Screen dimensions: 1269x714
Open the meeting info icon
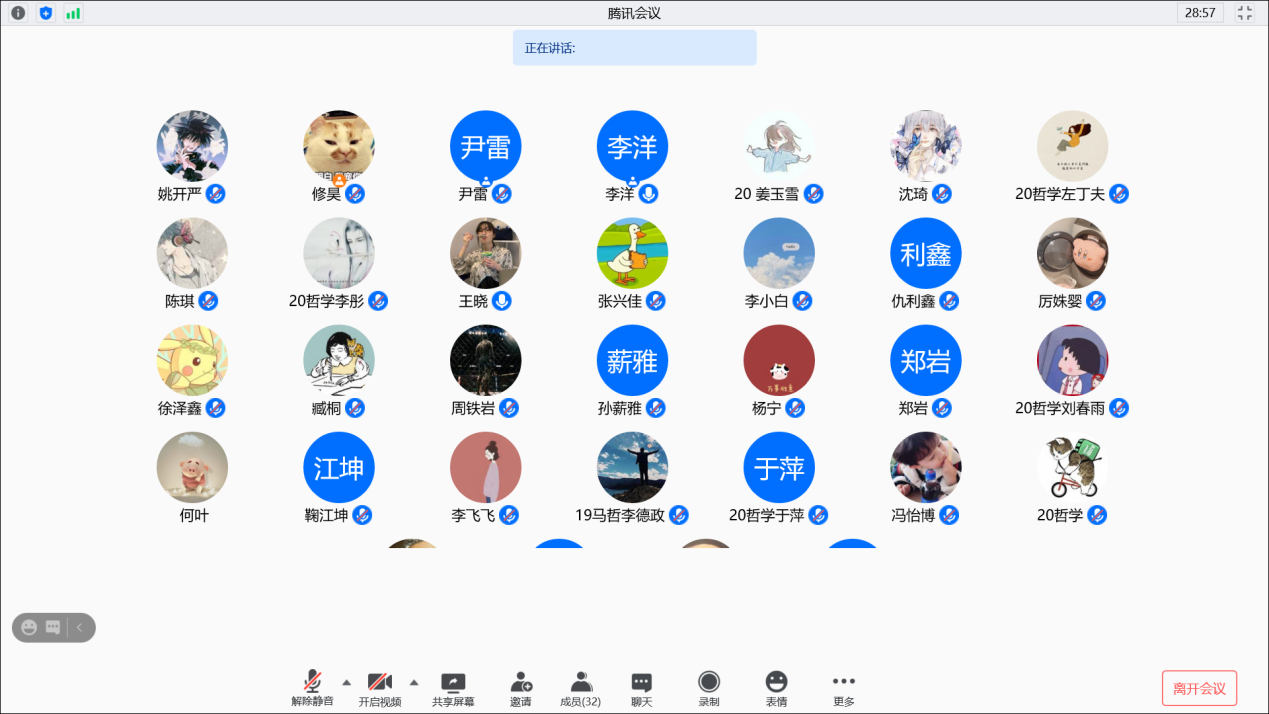click(x=18, y=13)
